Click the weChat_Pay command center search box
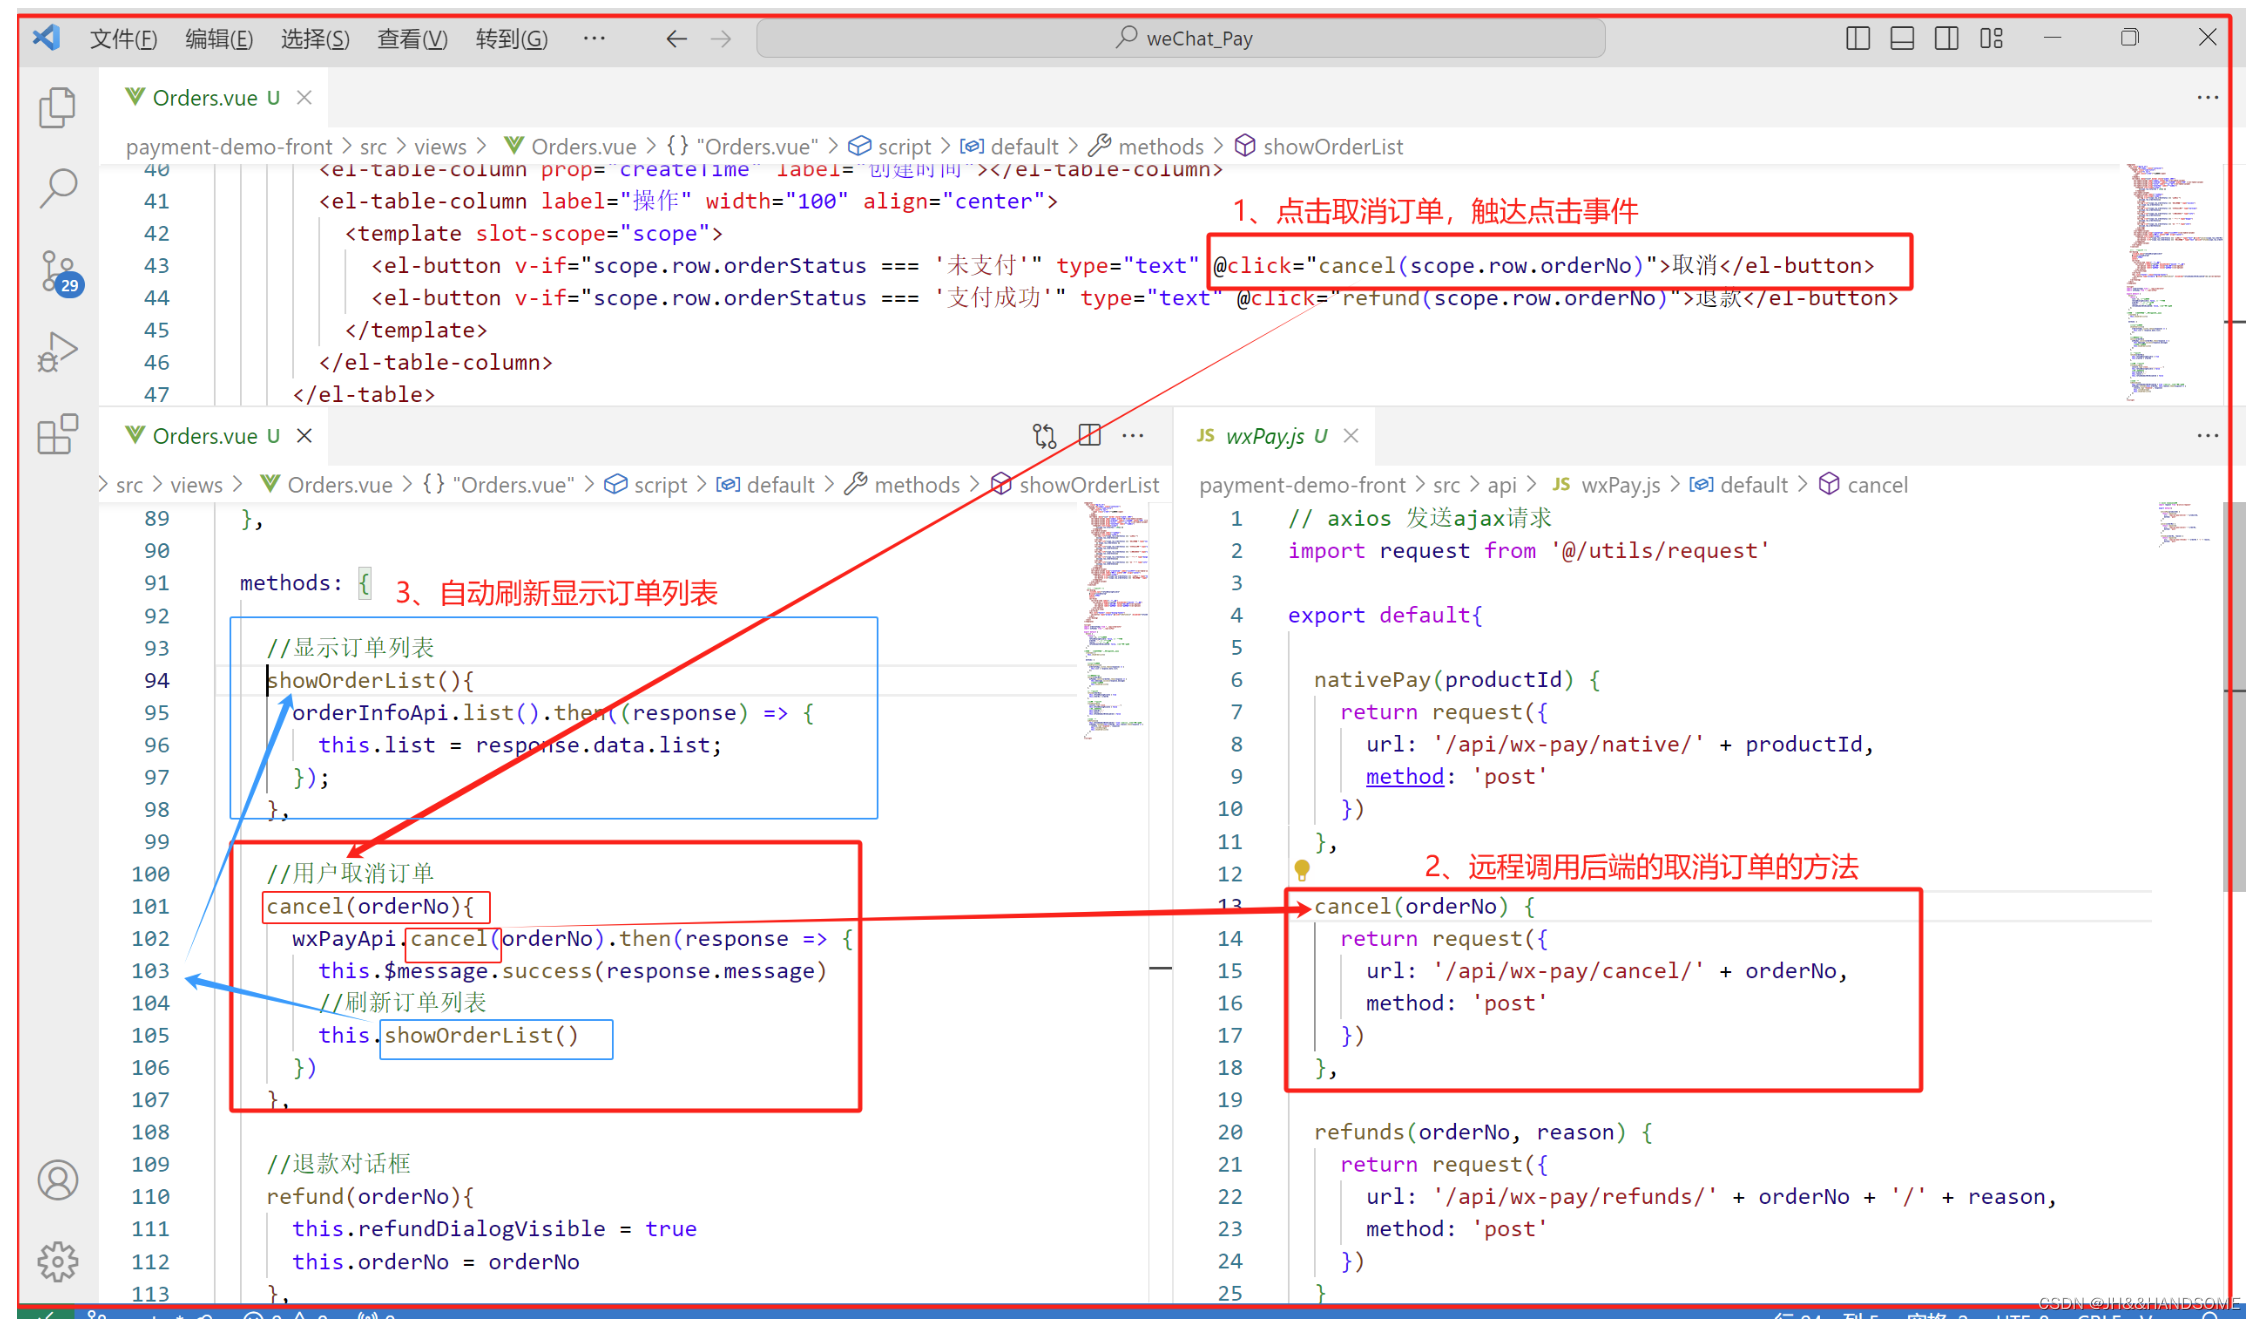This screenshot has height=1320, width=2256. click(x=1181, y=38)
